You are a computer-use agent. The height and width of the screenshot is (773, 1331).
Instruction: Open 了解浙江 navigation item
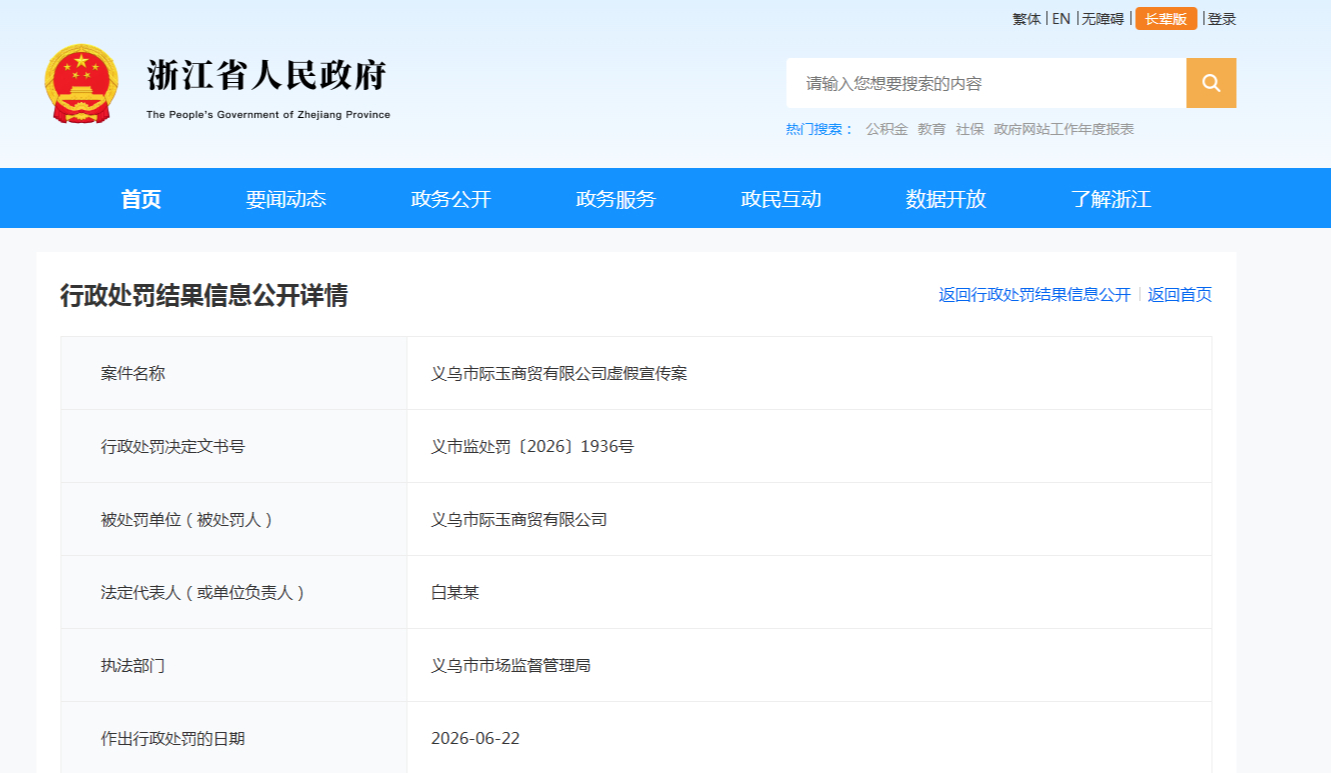[1111, 199]
